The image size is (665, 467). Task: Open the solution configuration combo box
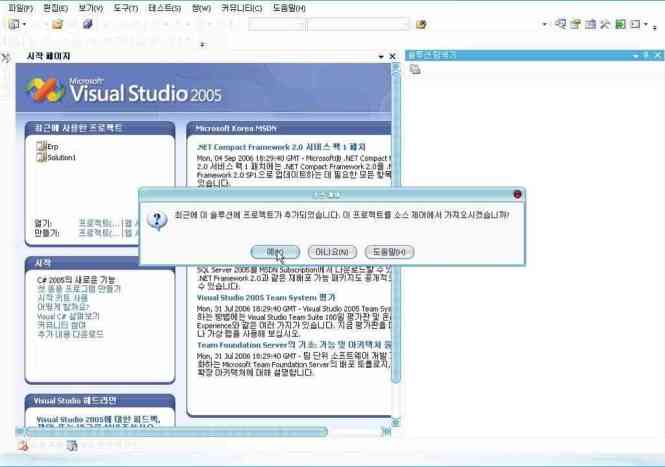pyautogui.click(x=277, y=25)
